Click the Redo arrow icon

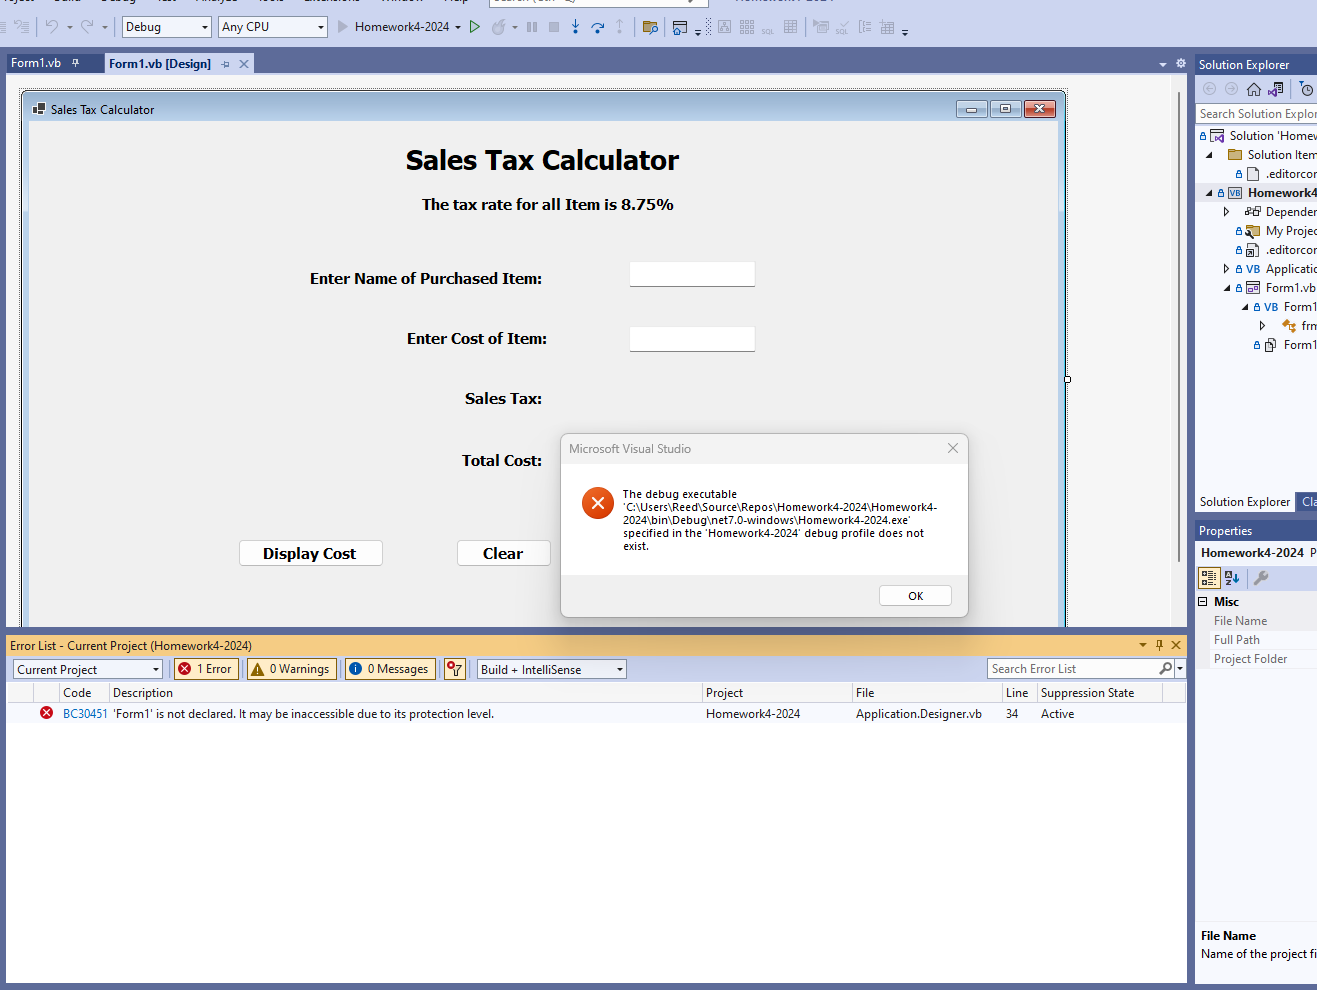click(87, 27)
